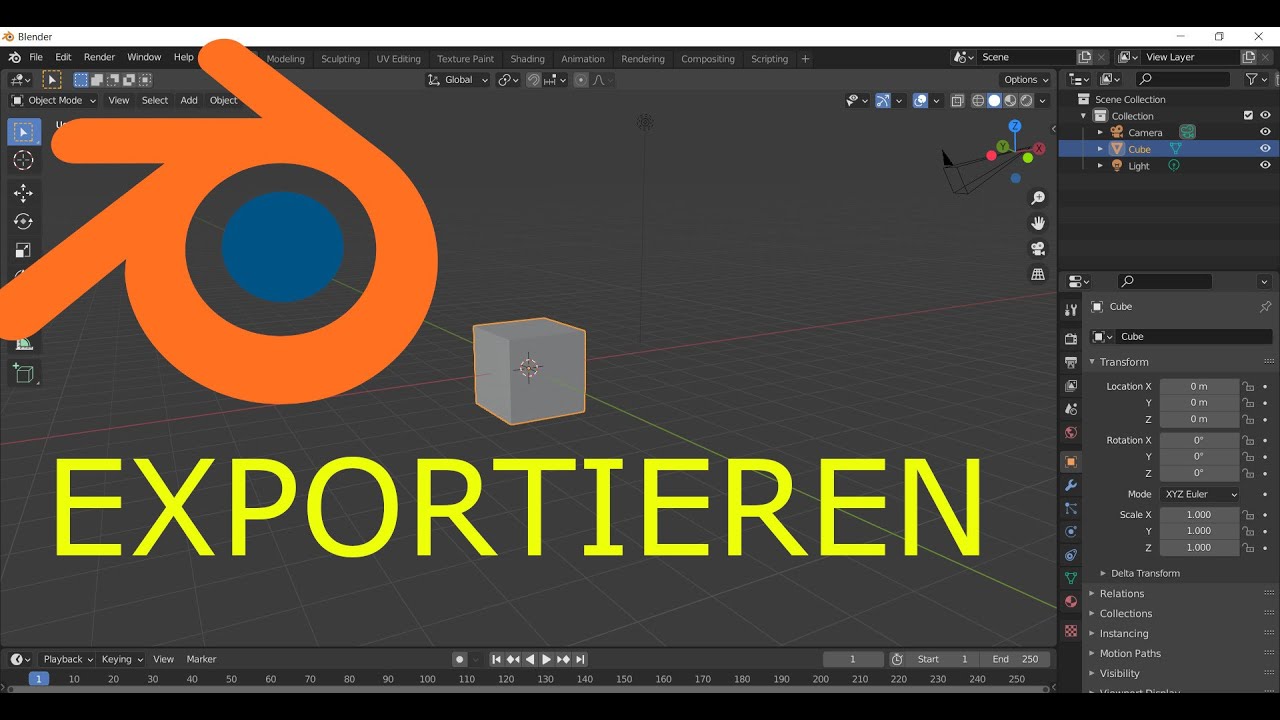Select the Select Box tool
The height and width of the screenshot is (720, 1280).
click(x=24, y=132)
